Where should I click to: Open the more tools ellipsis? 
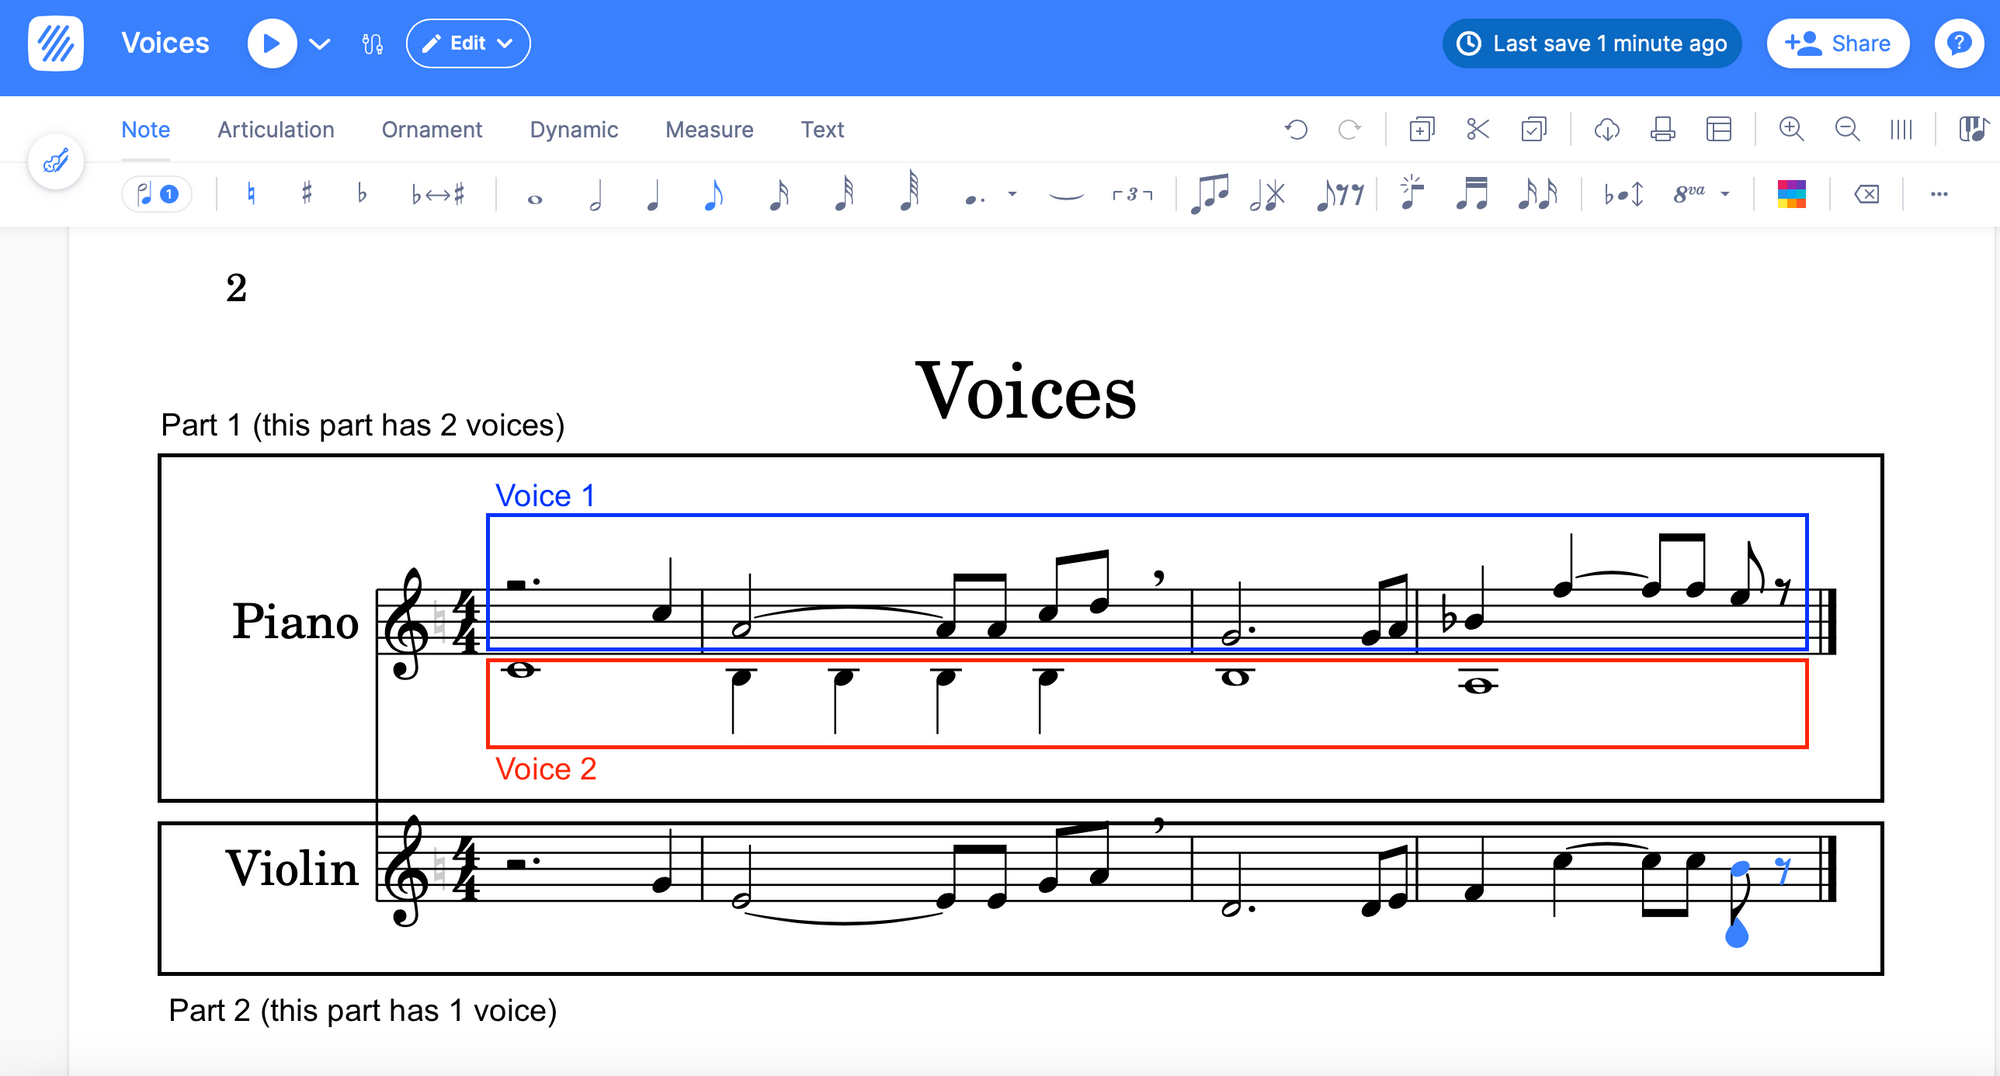pos(1939,194)
